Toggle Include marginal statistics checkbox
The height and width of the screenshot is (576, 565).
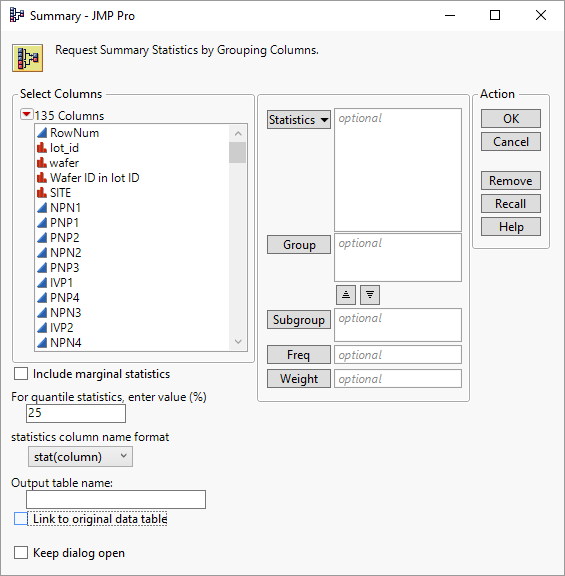pos(21,374)
